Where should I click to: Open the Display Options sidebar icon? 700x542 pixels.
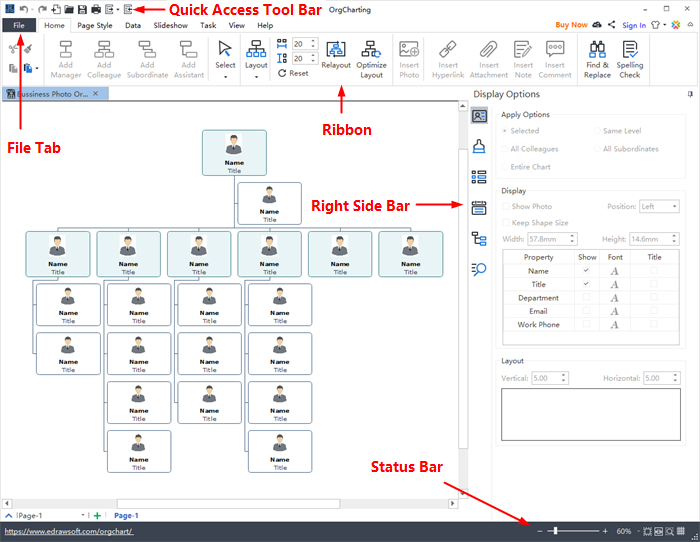tap(479, 116)
